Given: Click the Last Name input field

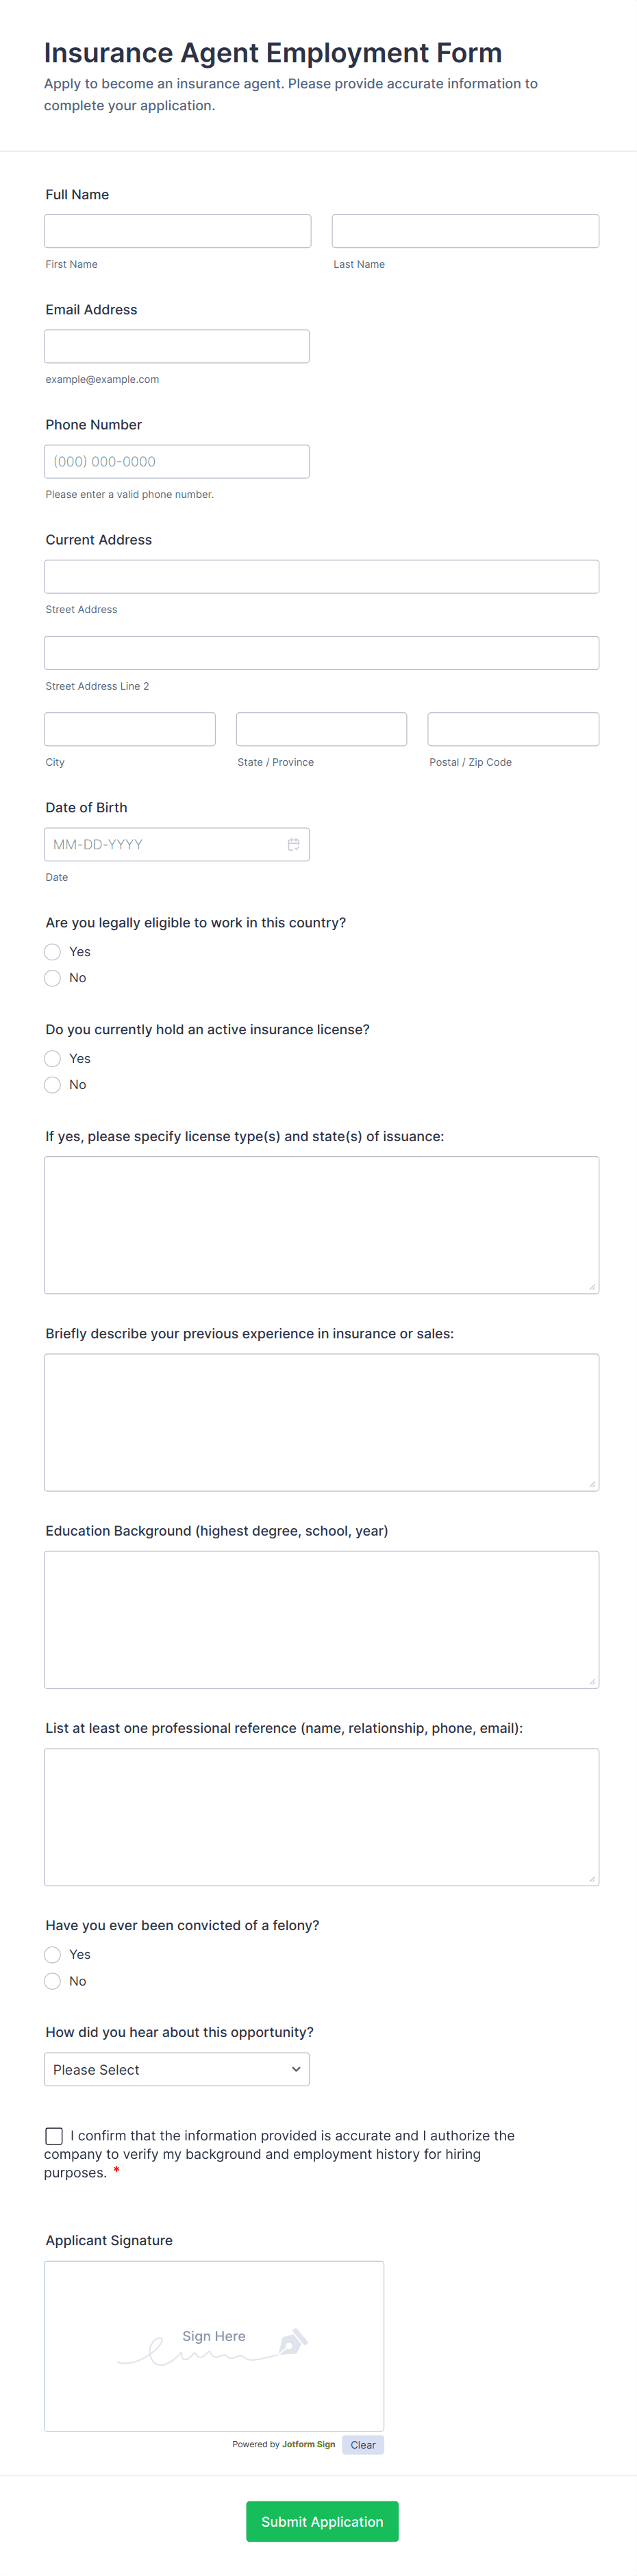Looking at the screenshot, I should pos(464,230).
